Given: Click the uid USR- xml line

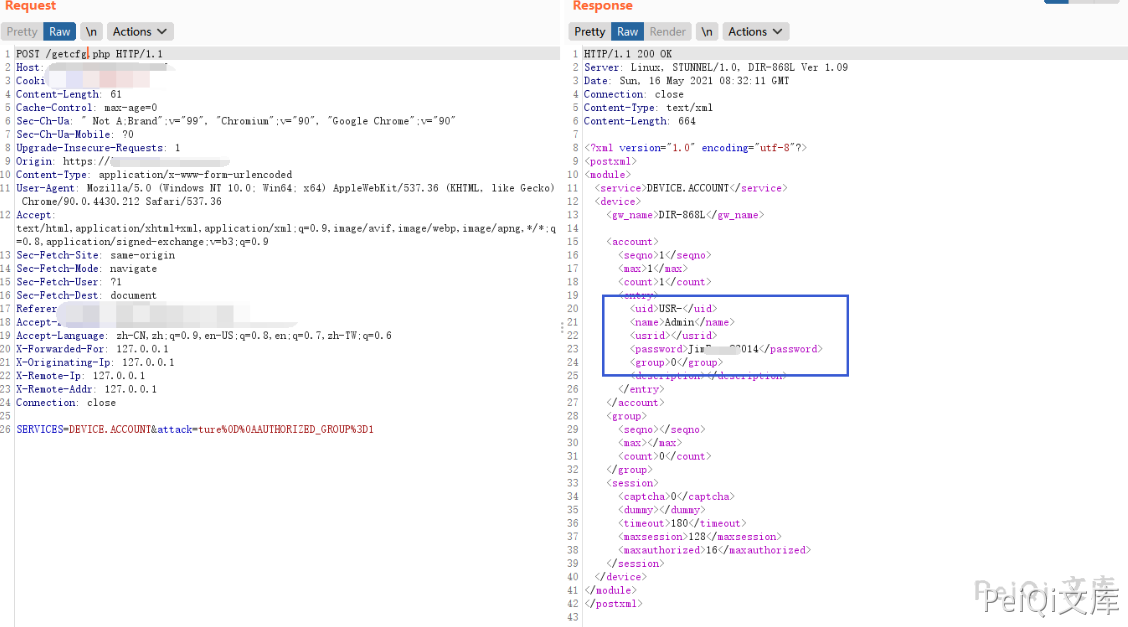Looking at the screenshot, I should click(674, 309).
